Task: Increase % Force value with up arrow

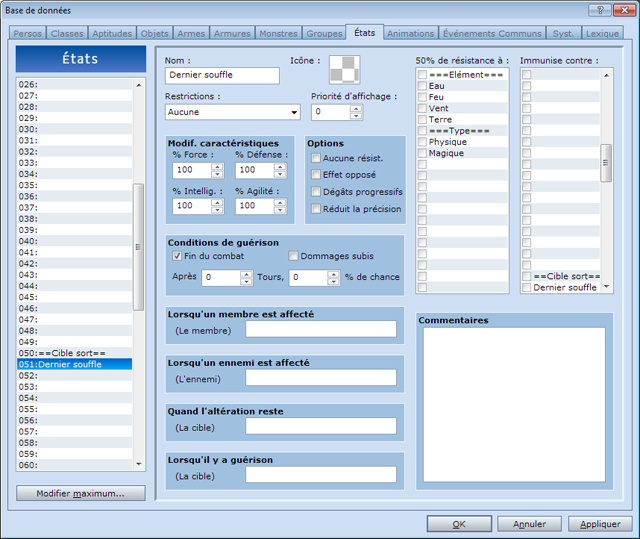Action: pyautogui.click(x=218, y=166)
